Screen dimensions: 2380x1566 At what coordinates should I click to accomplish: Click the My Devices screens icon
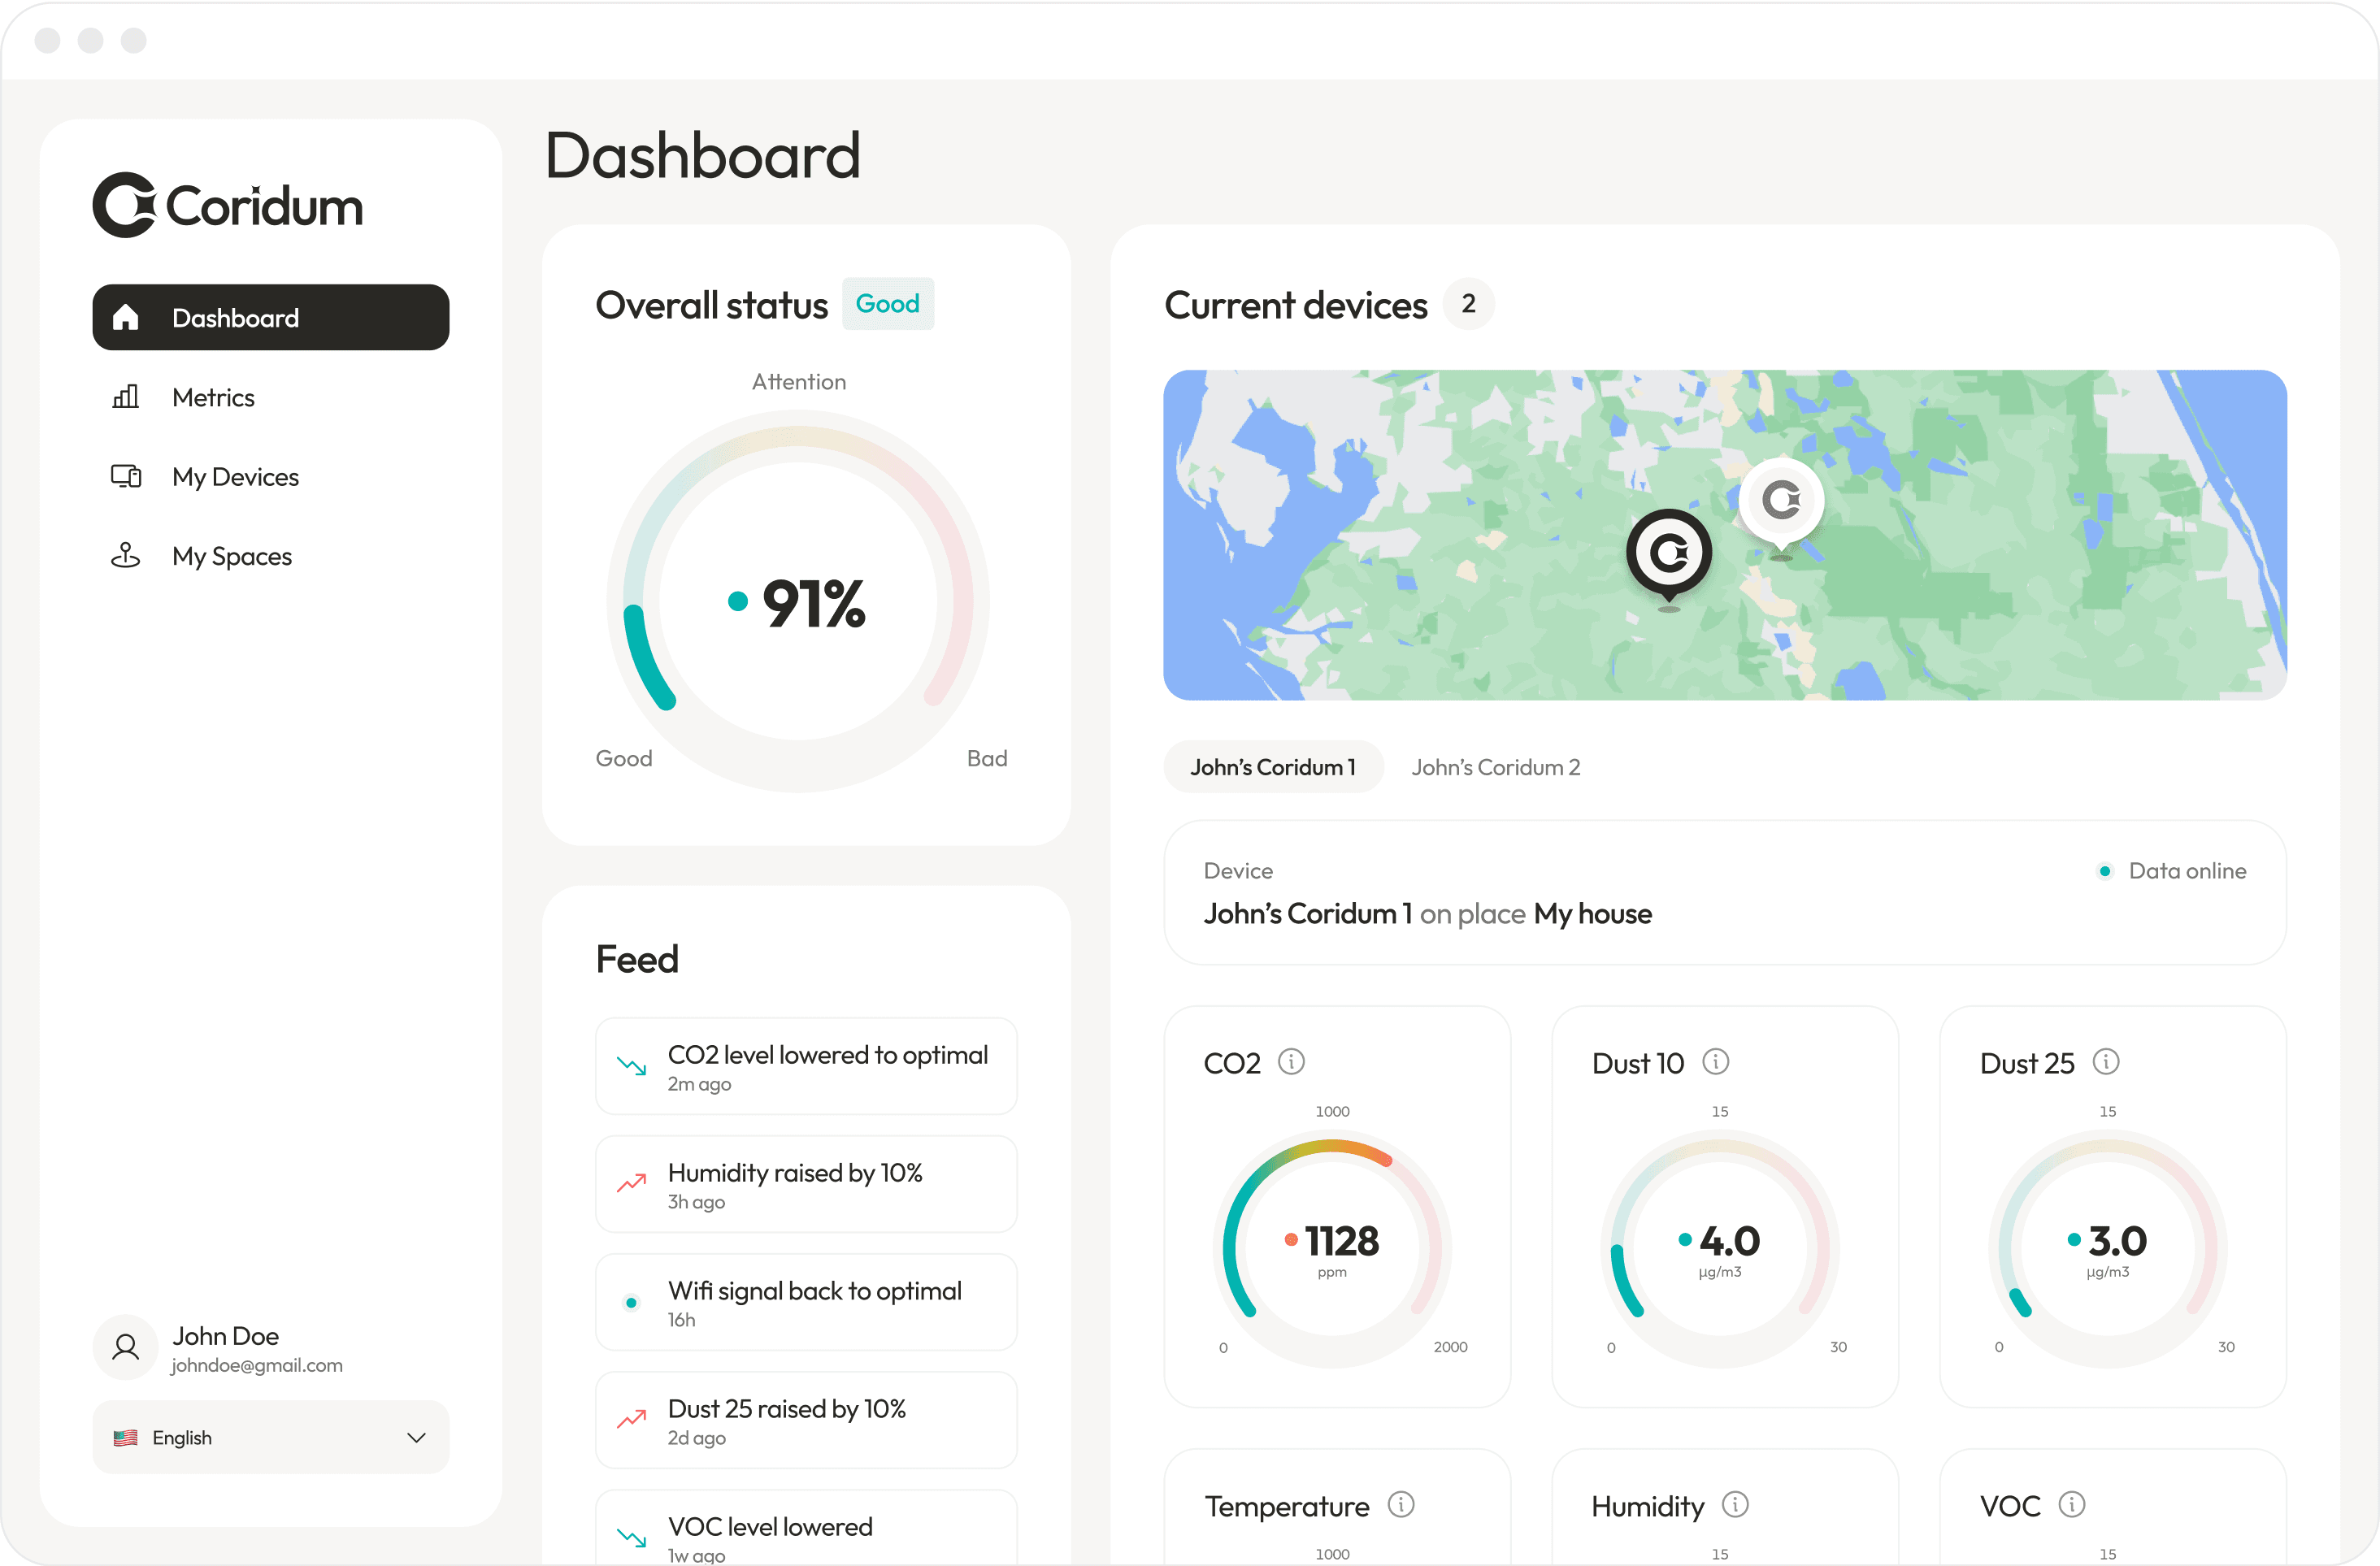pyautogui.click(x=125, y=476)
